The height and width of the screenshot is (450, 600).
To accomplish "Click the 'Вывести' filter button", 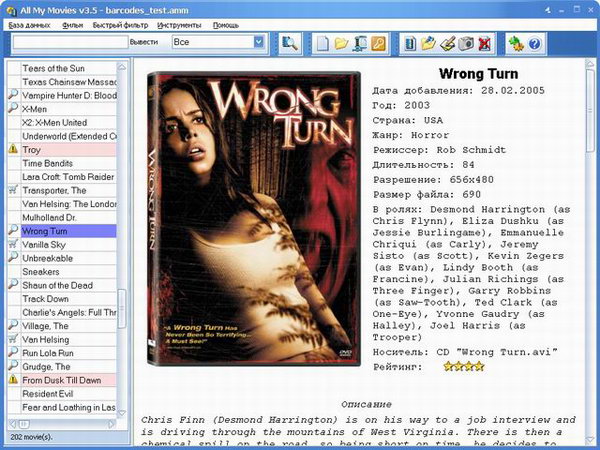I will point(144,43).
